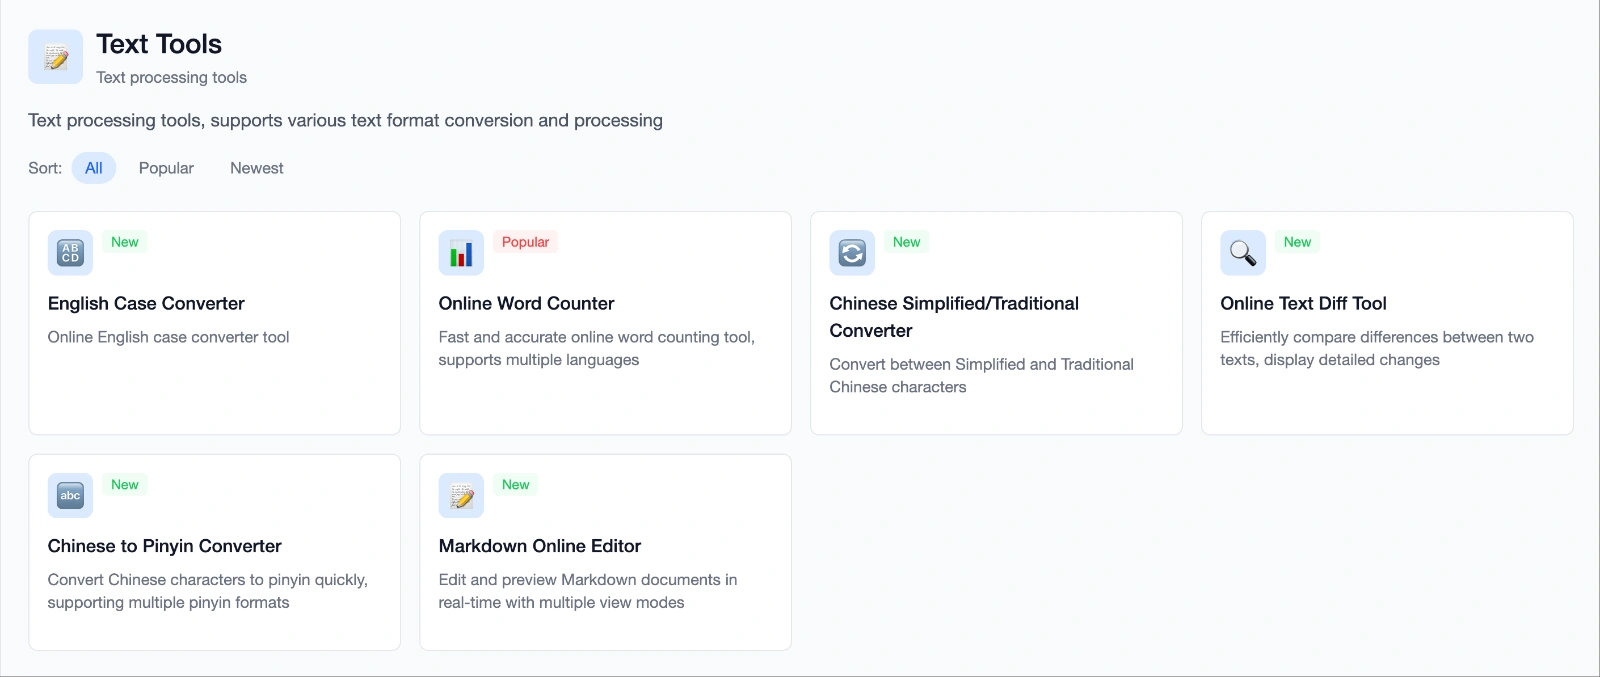Click the Popular badge on Word Counter

(x=525, y=242)
